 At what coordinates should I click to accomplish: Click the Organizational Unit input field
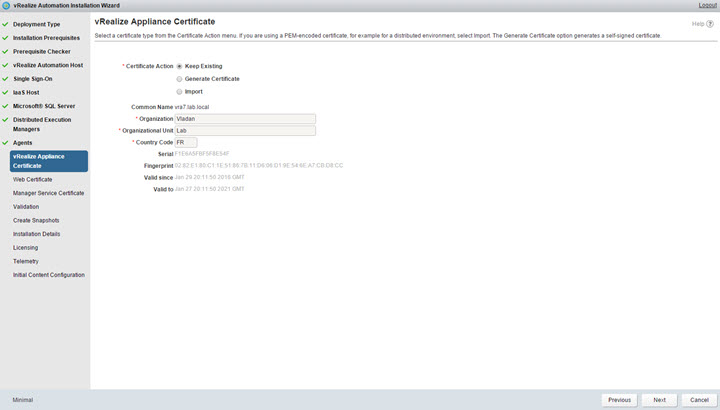pos(245,131)
